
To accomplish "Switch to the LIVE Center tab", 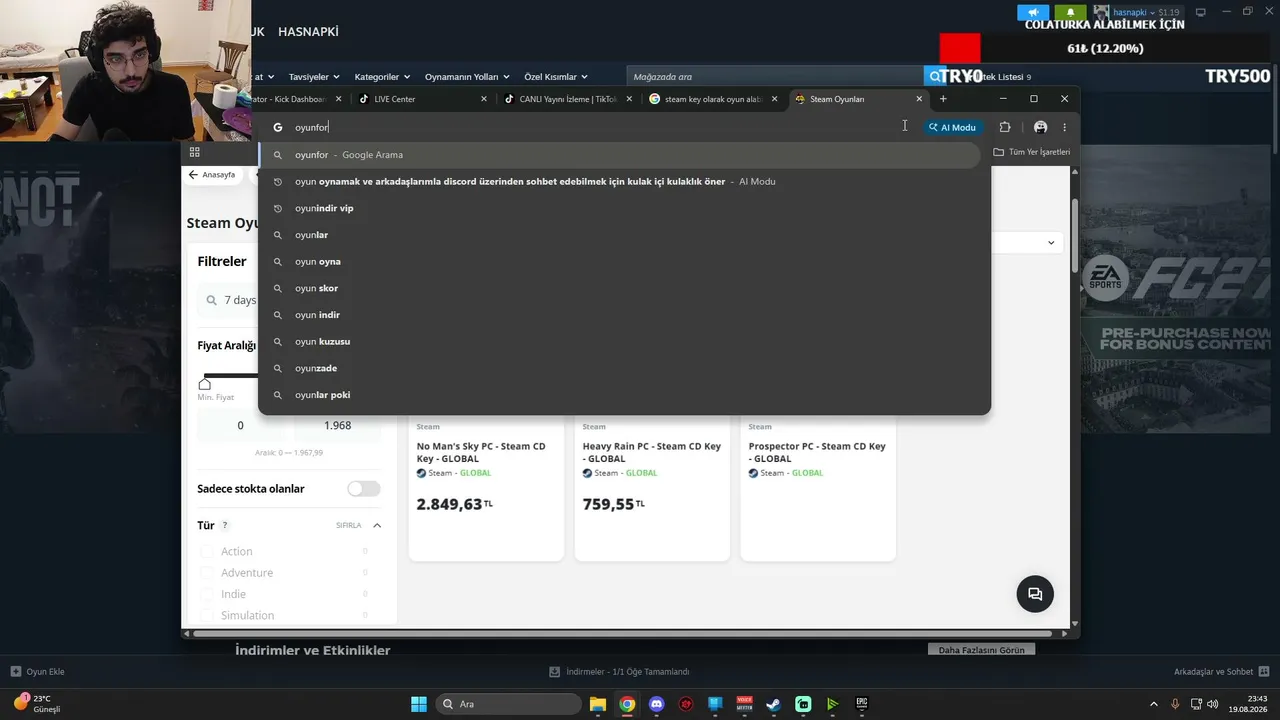I will [x=423, y=99].
